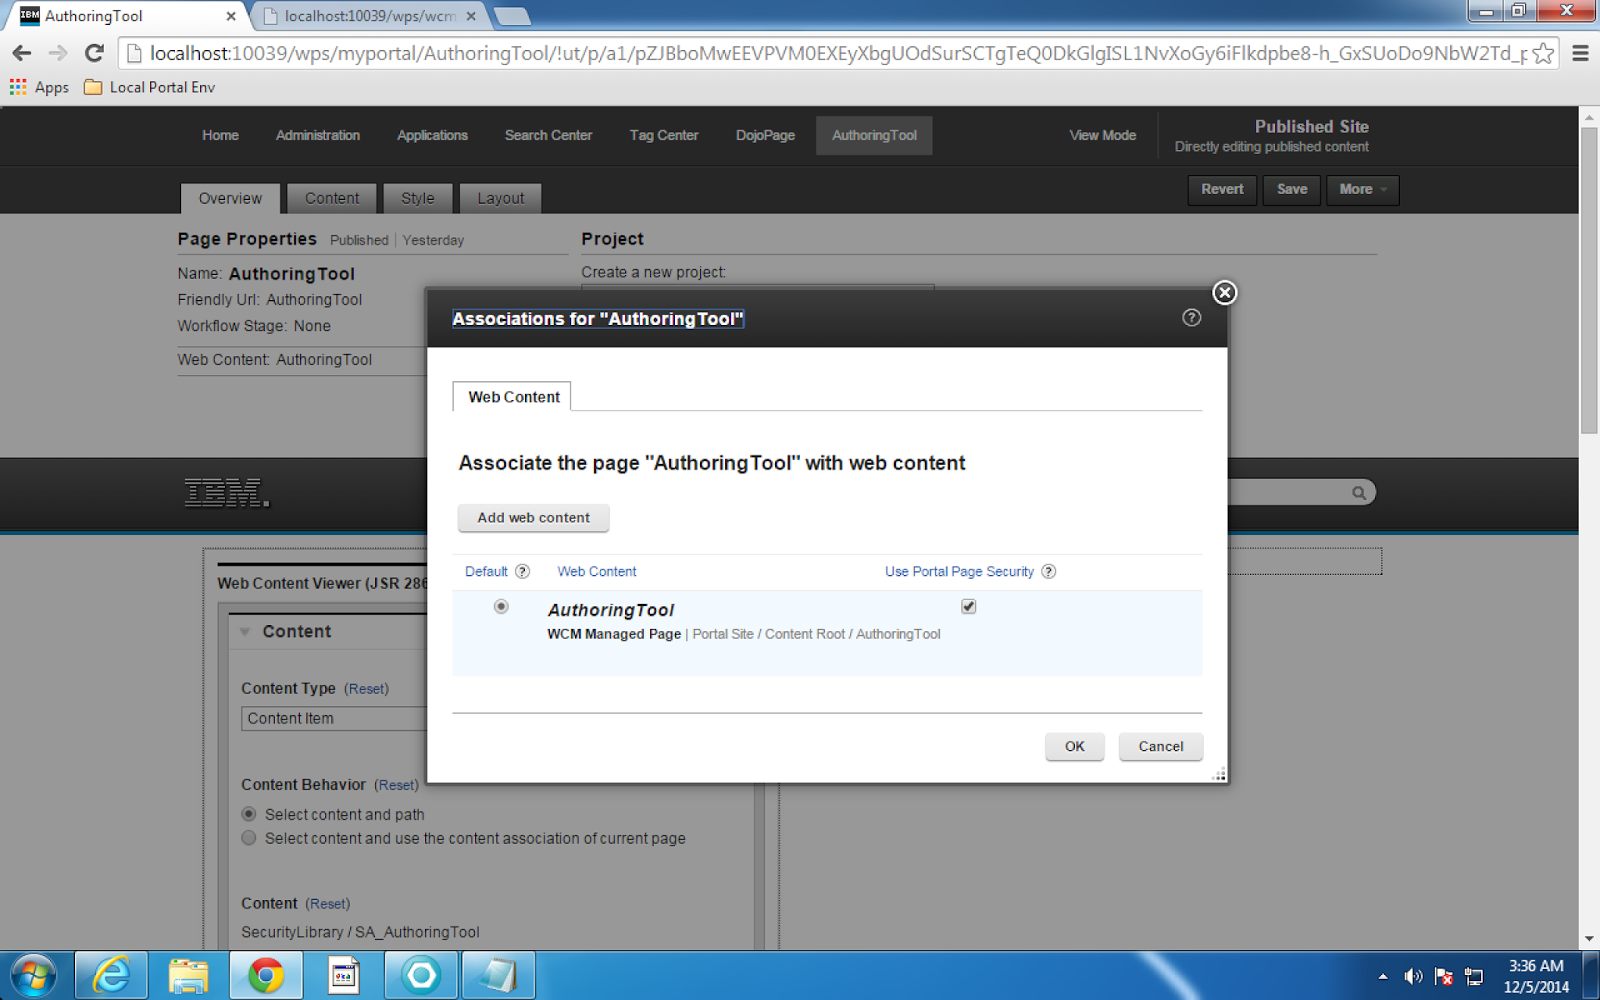The image size is (1600, 1000).
Task: Switch to the Overview tab
Action: pyautogui.click(x=230, y=198)
